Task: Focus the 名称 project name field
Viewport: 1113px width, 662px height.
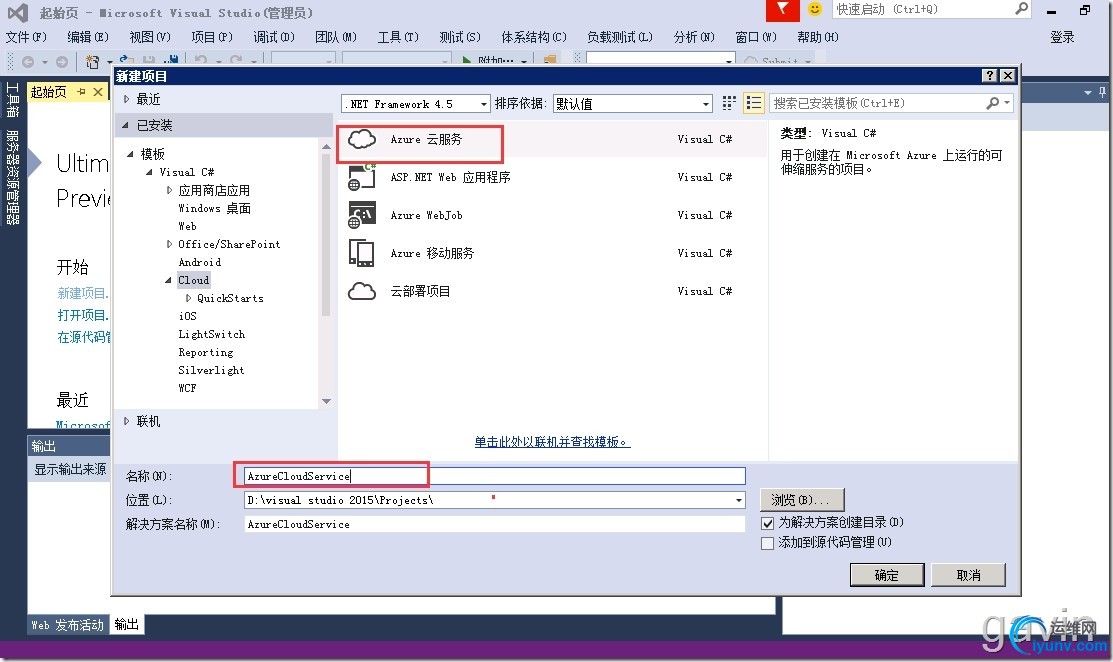Action: pos(495,476)
